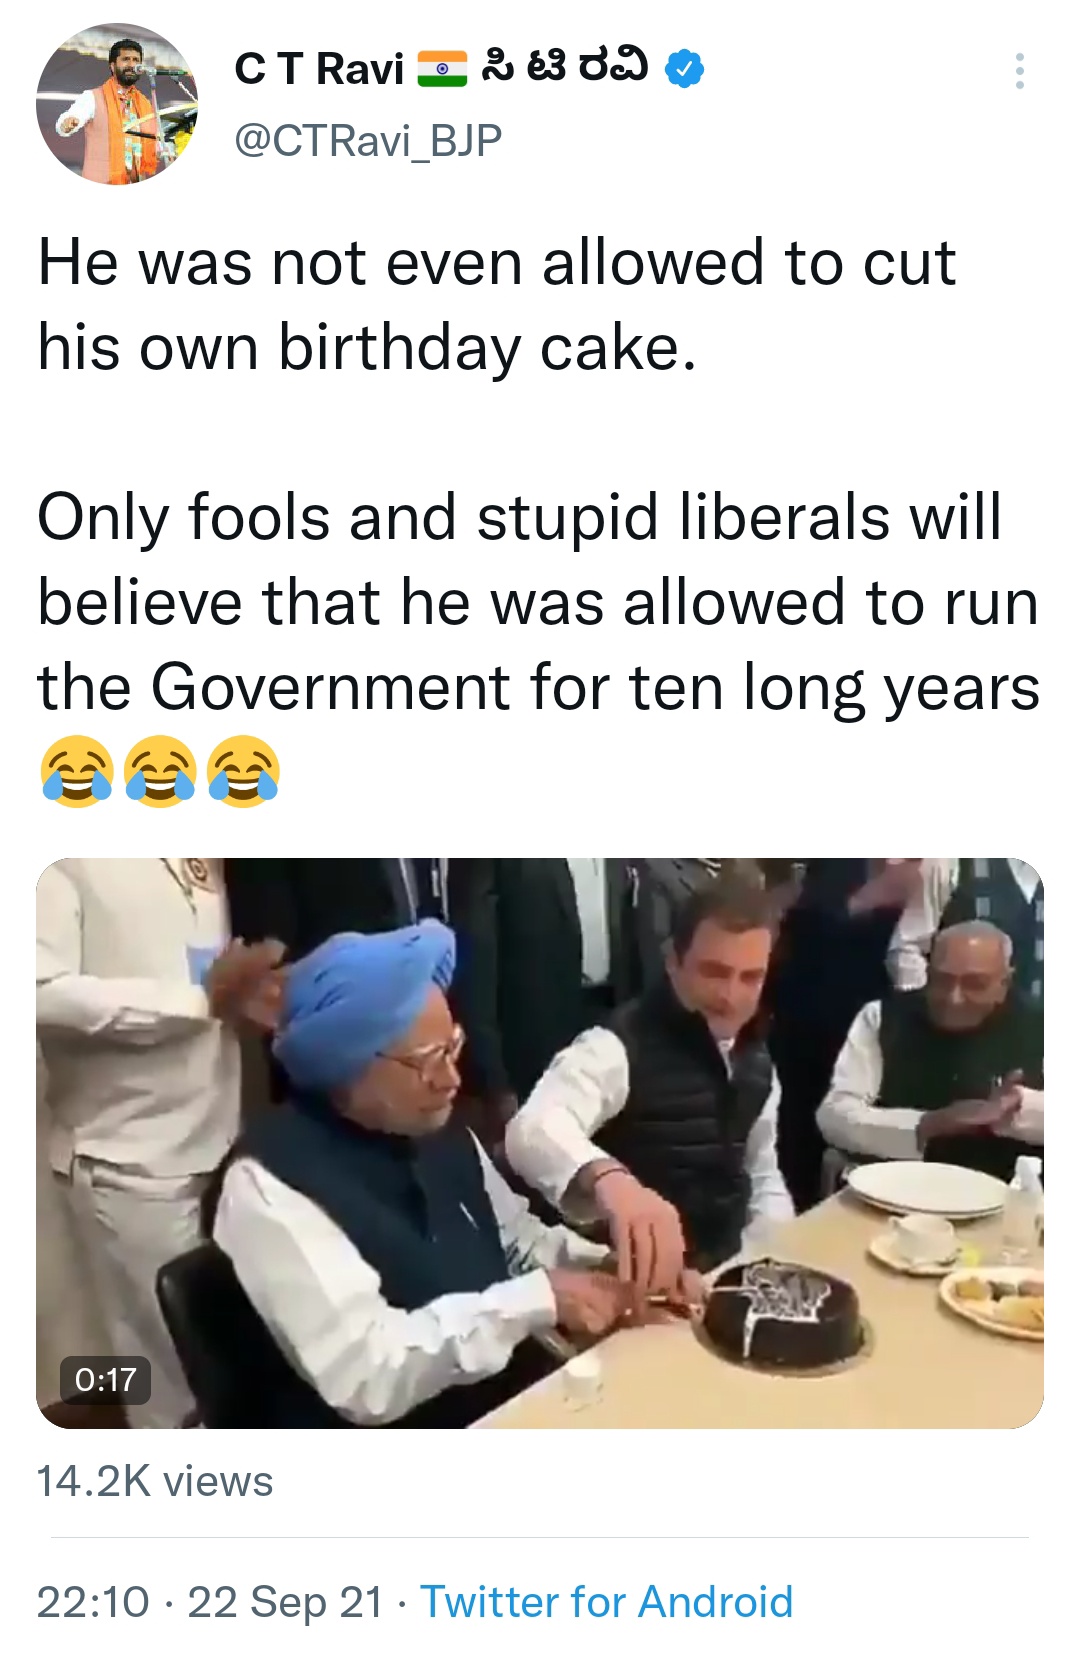The image size is (1080, 1656).
Task: Click the "22 Sep 21" date
Action: pos(285,1602)
